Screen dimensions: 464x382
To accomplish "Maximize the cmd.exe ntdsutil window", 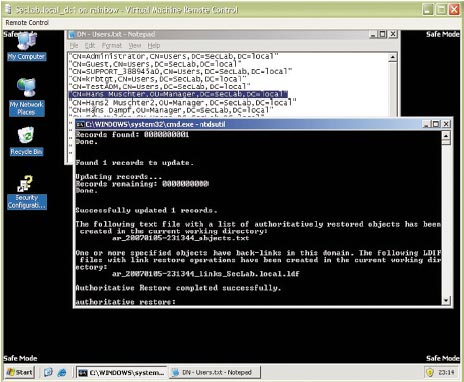I will 436,124.
